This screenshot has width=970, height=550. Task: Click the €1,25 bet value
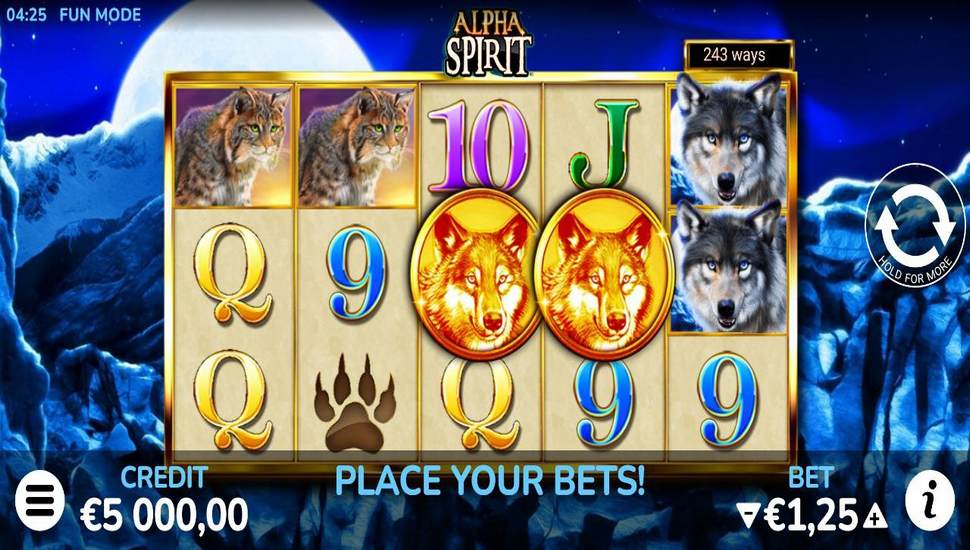click(811, 515)
